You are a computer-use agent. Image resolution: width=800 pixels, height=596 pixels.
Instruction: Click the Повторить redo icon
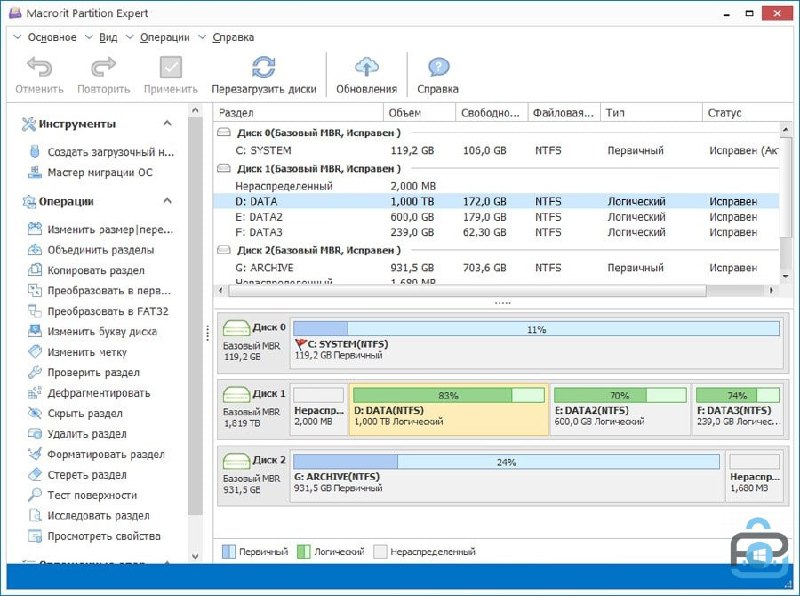coord(104,67)
